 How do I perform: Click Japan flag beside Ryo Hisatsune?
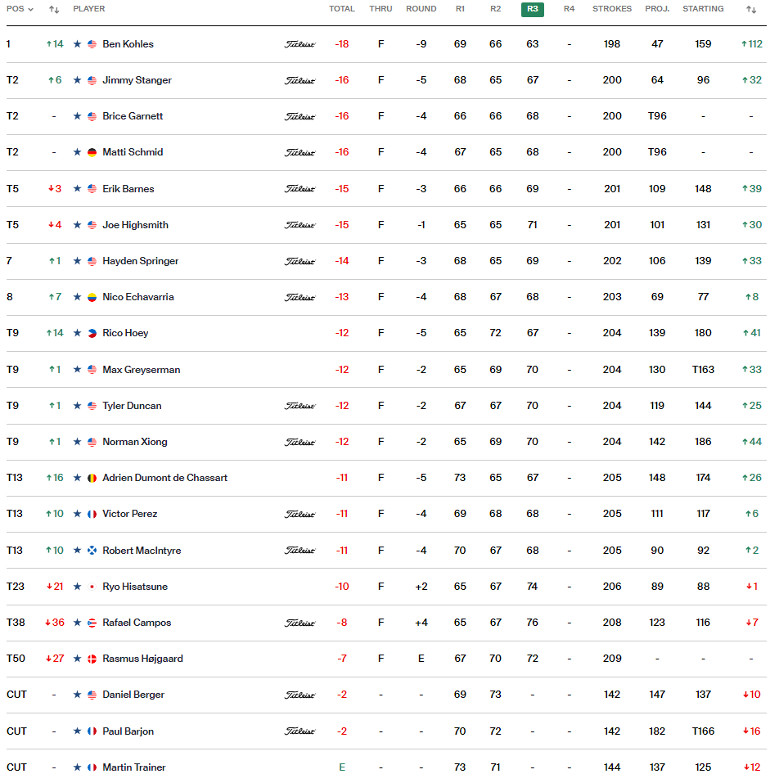point(92,587)
